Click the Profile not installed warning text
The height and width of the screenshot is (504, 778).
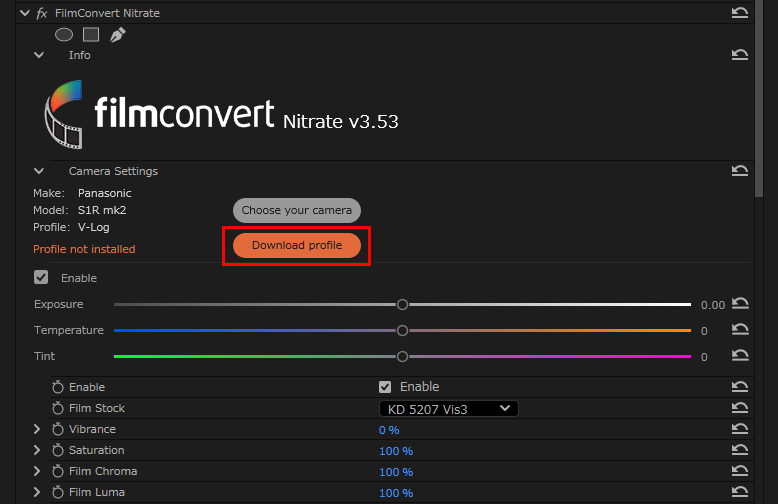[x=84, y=249]
